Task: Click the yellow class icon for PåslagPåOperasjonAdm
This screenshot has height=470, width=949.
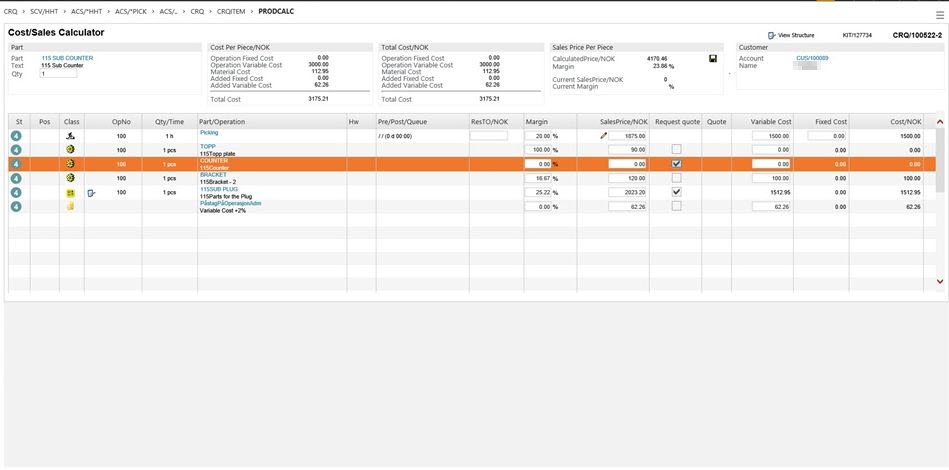Action: tap(70, 207)
